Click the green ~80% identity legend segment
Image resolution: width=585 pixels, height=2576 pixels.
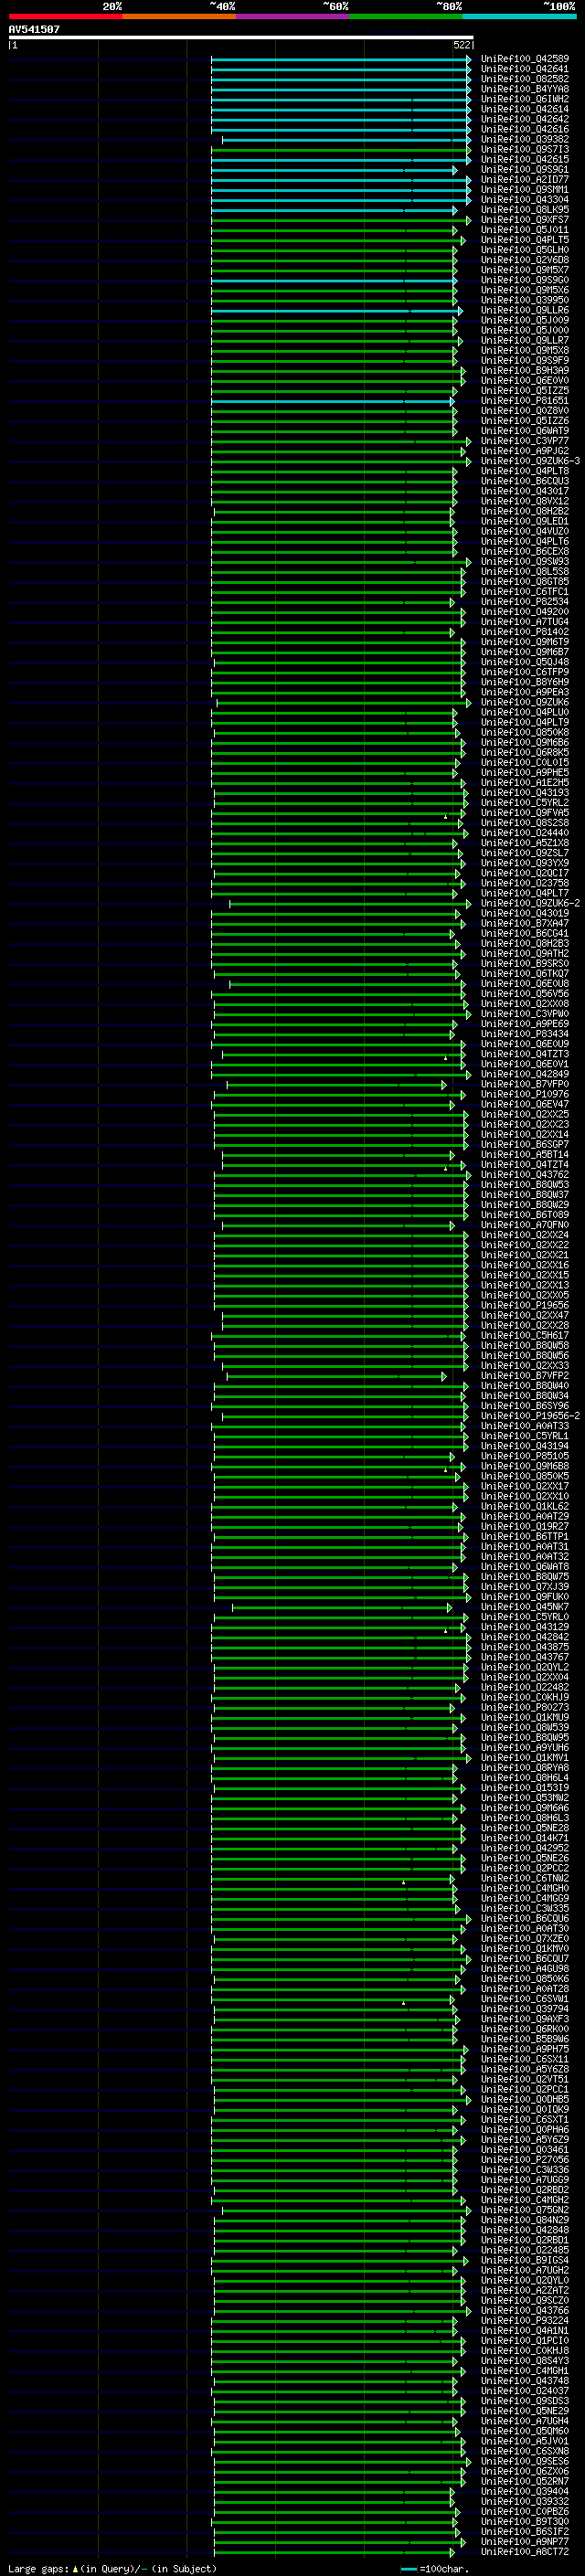point(406,16)
